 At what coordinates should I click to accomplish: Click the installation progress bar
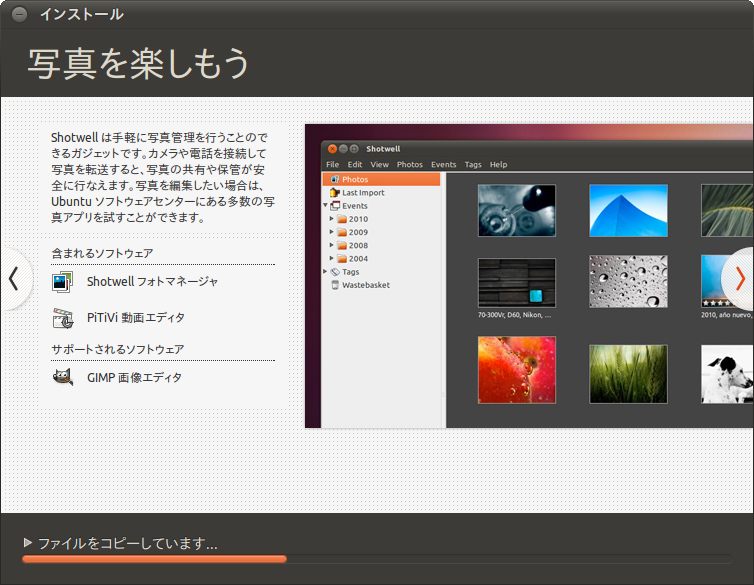tap(377, 559)
